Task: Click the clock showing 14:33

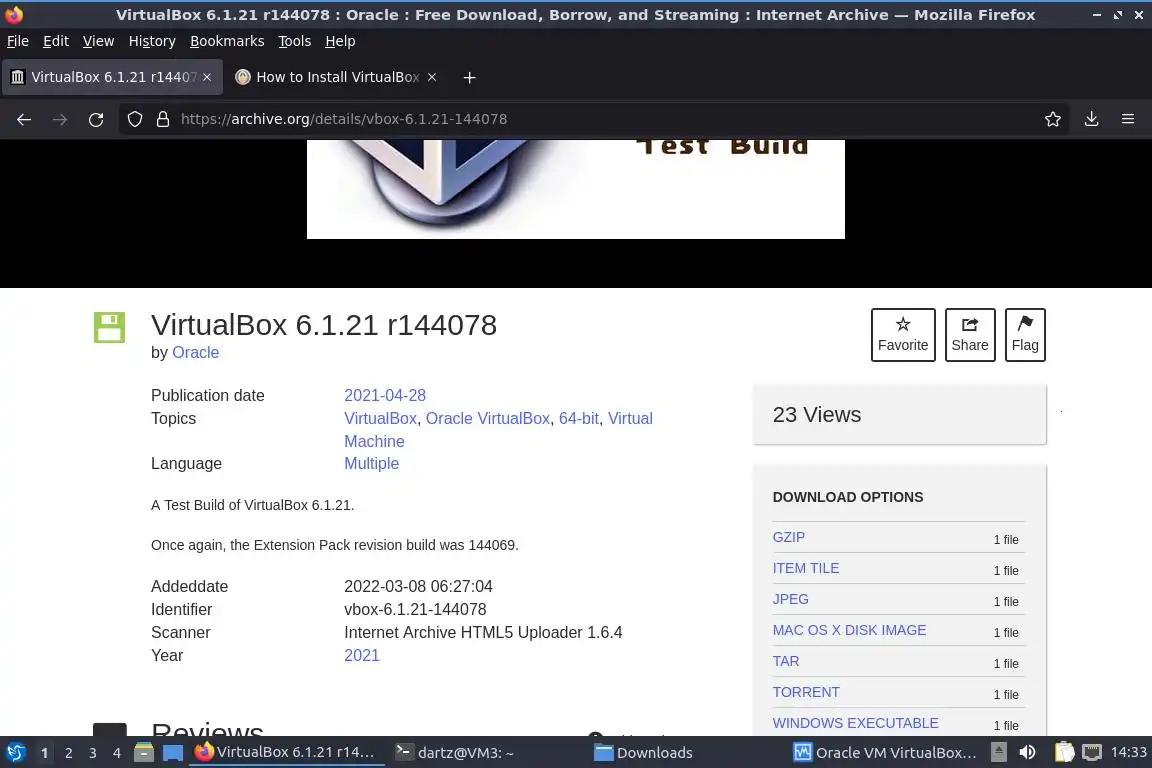Action: point(1128,752)
